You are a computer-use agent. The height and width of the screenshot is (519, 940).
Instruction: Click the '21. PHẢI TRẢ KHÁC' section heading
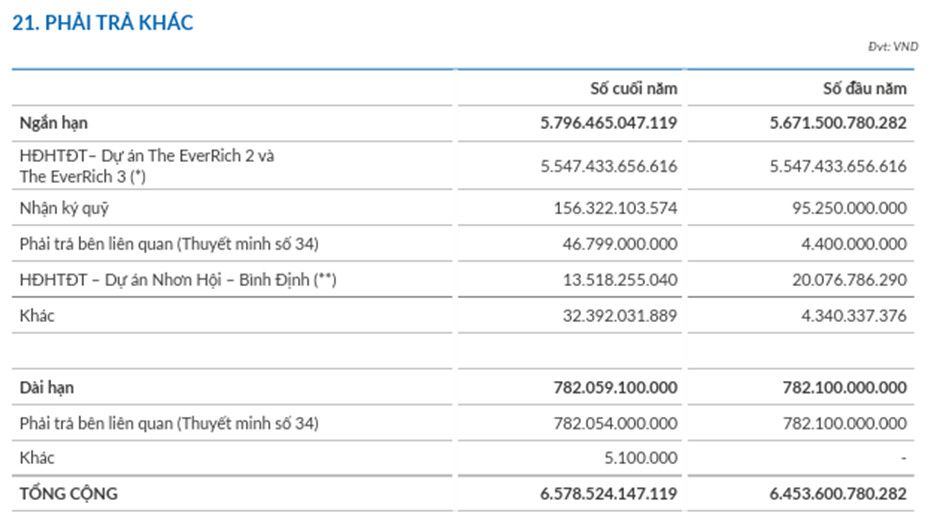(102, 23)
